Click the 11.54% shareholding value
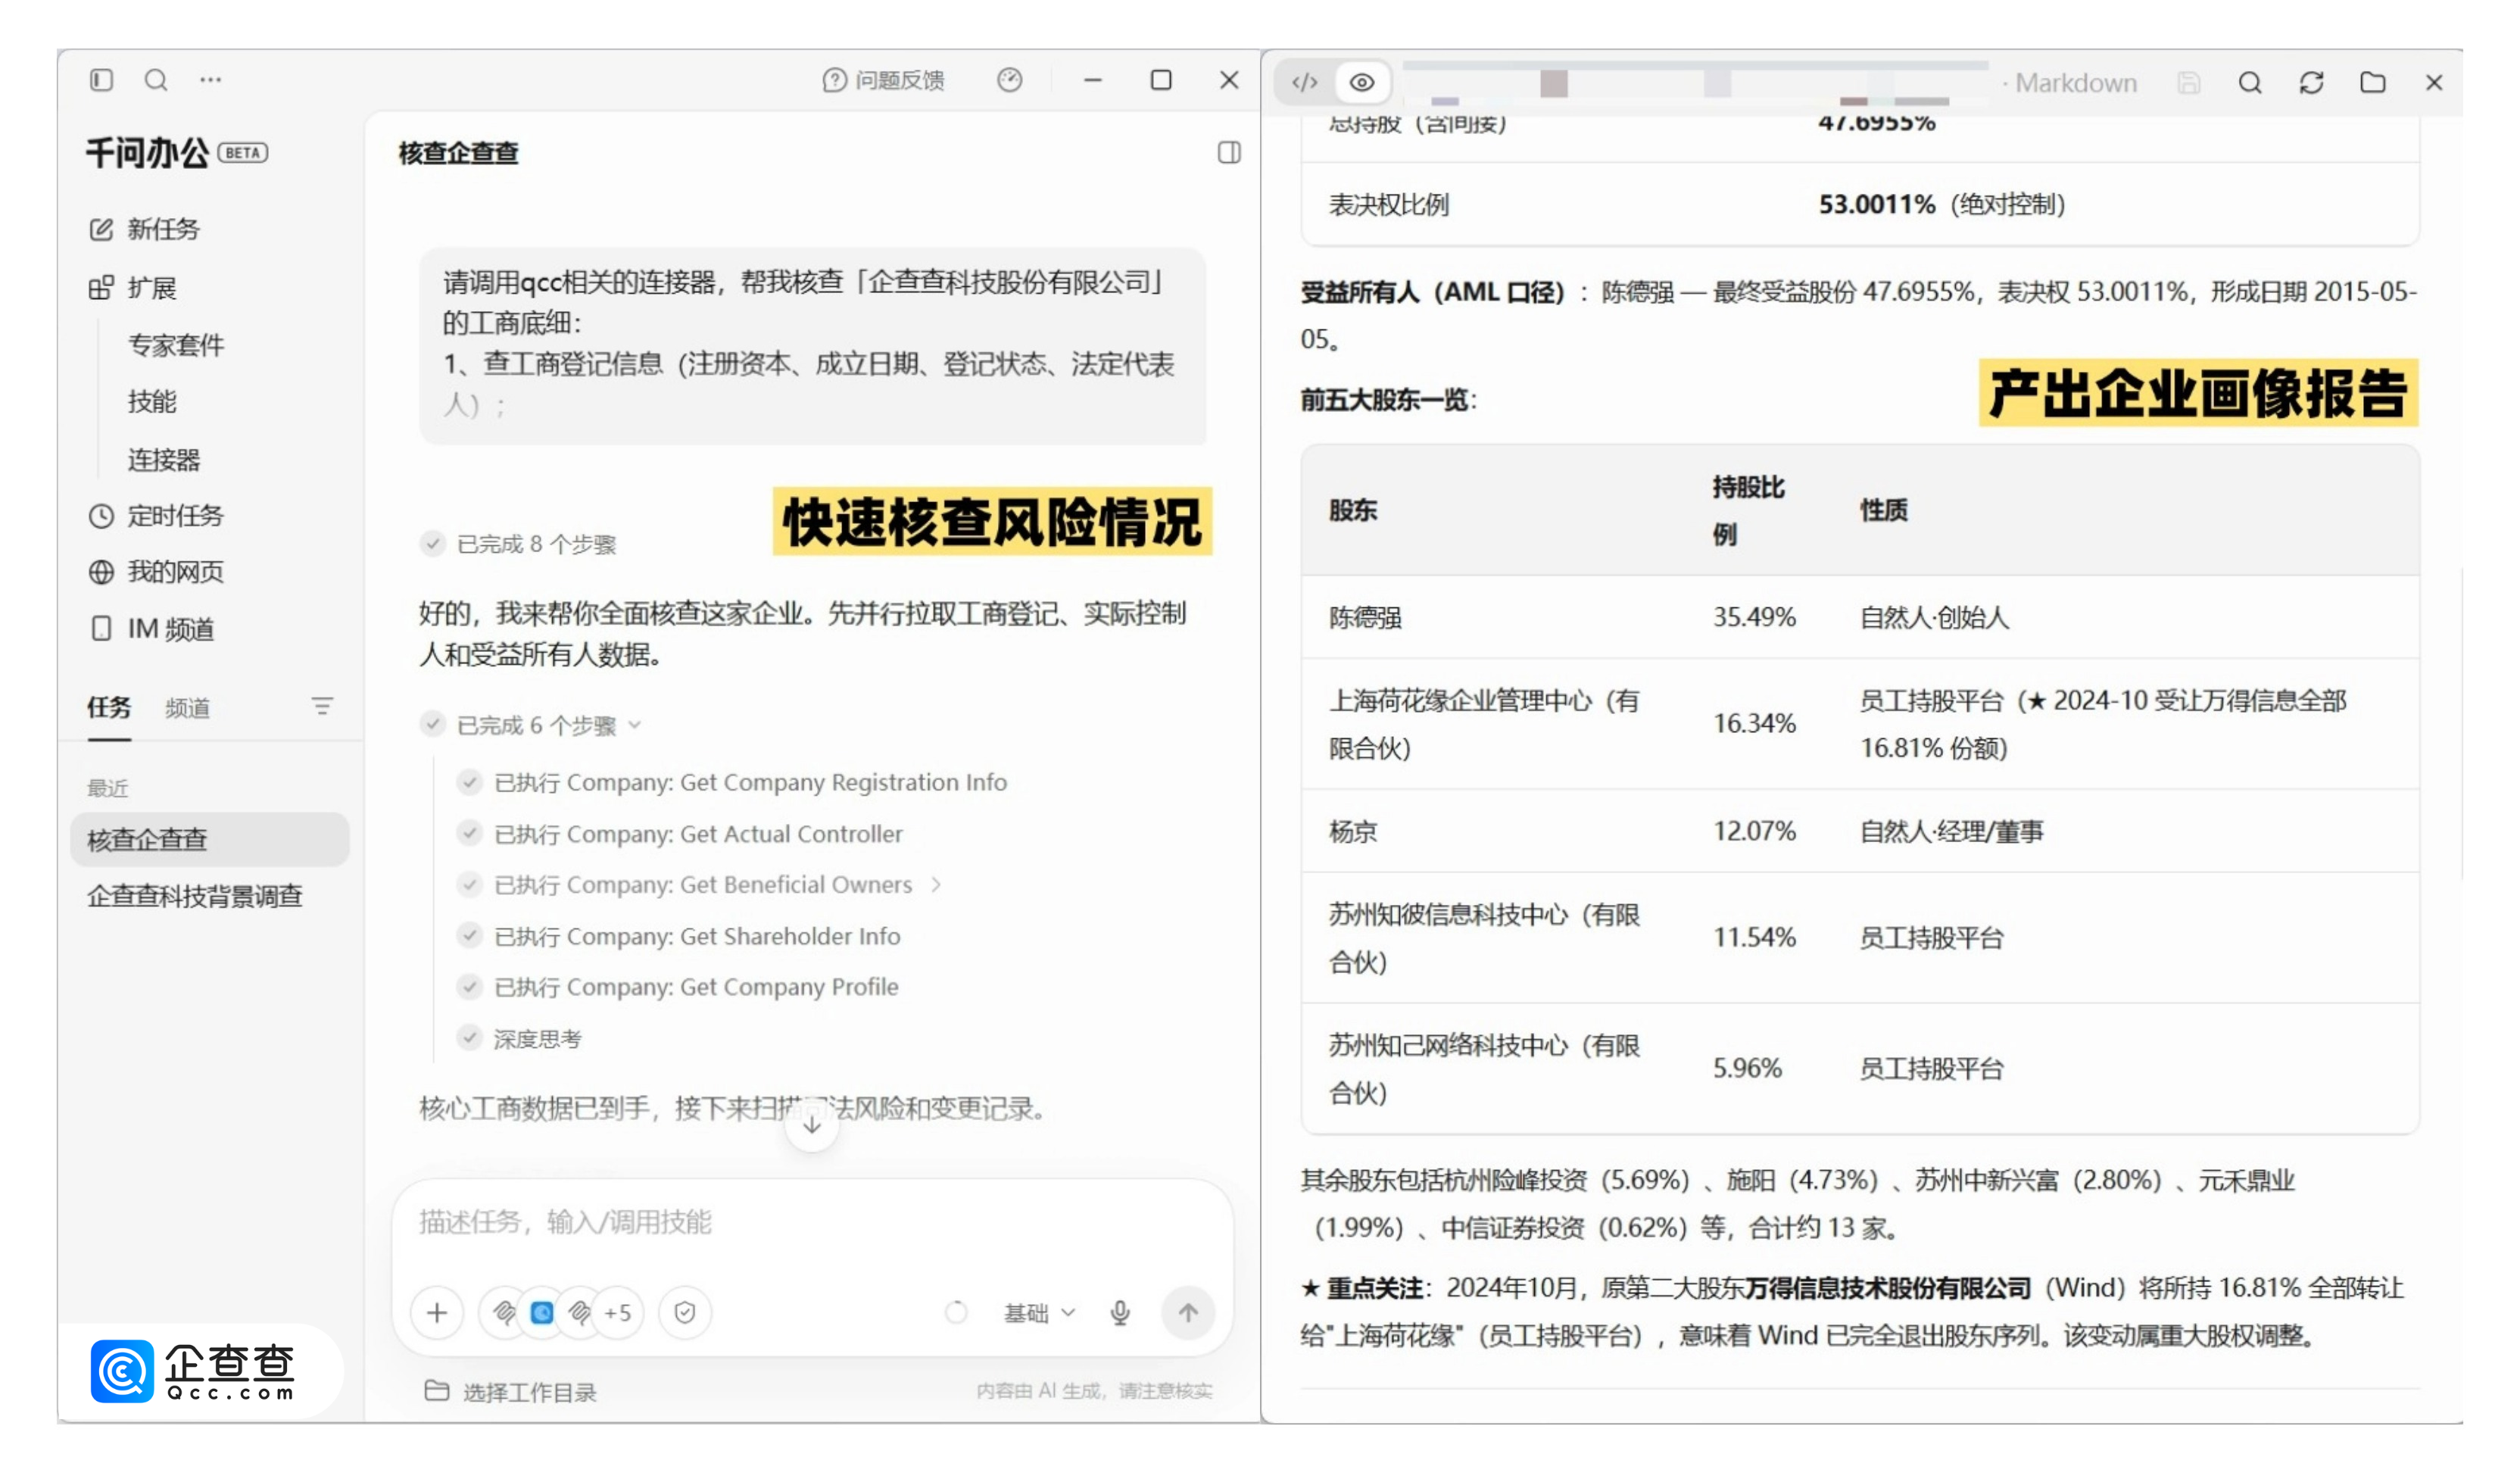2520x1482 pixels. pyautogui.click(x=1755, y=938)
